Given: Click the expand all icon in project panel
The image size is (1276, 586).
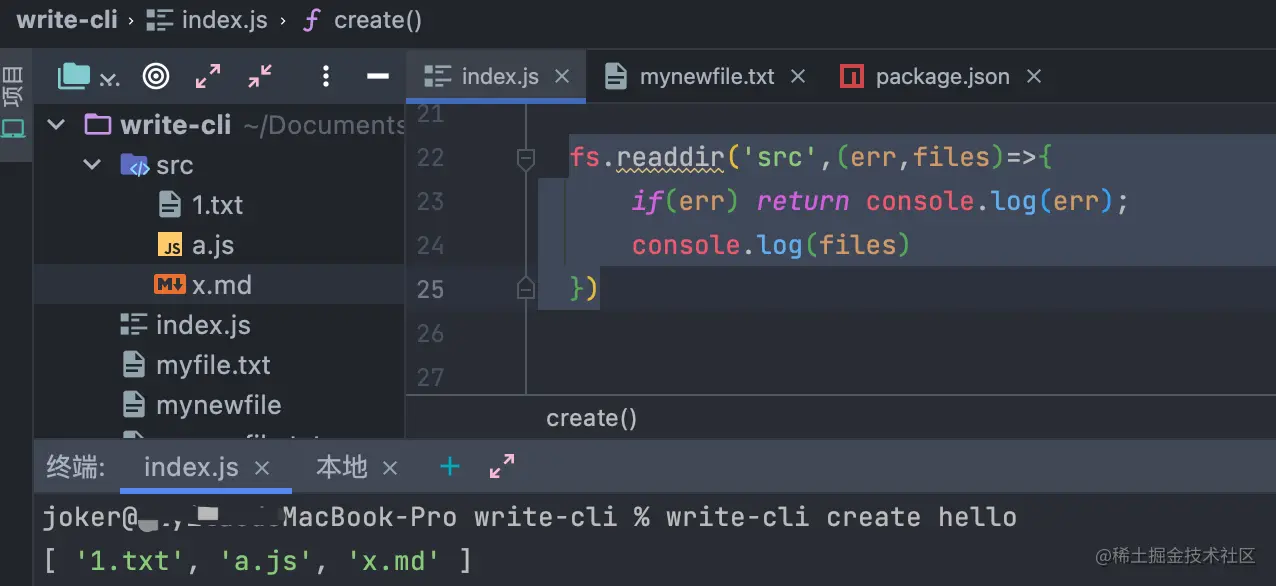Looking at the screenshot, I should coord(208,76).
